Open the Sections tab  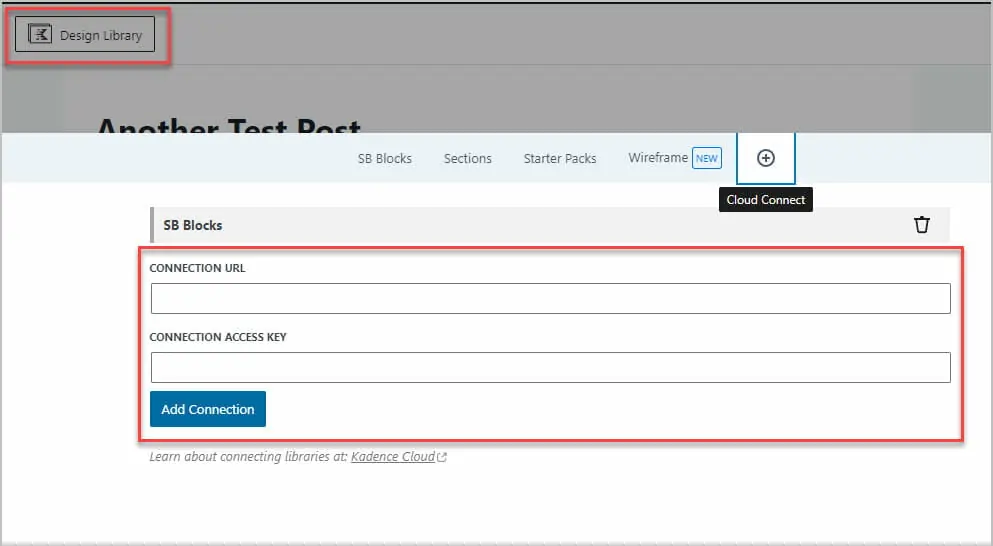tap(467, 158)
